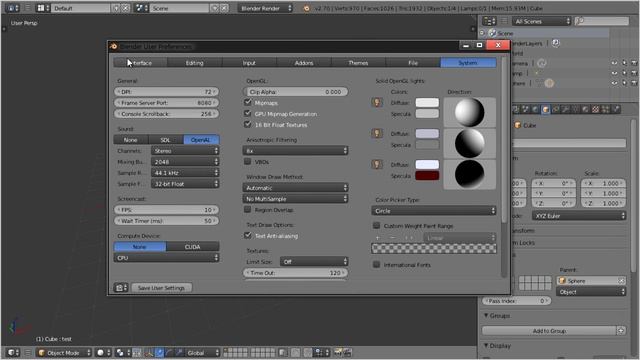Open the Object Mode selector
This screenshot has height=360, width=640.
(x=64, y=352)
